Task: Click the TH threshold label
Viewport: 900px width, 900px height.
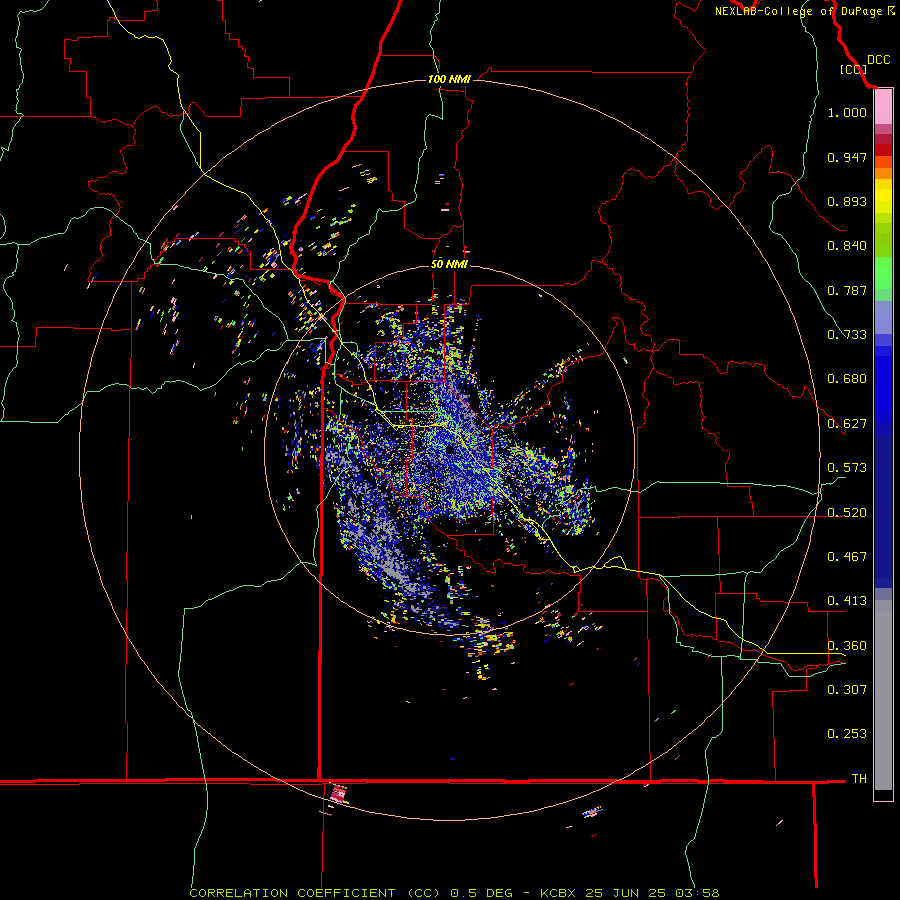Action: (x=859, y=778)
